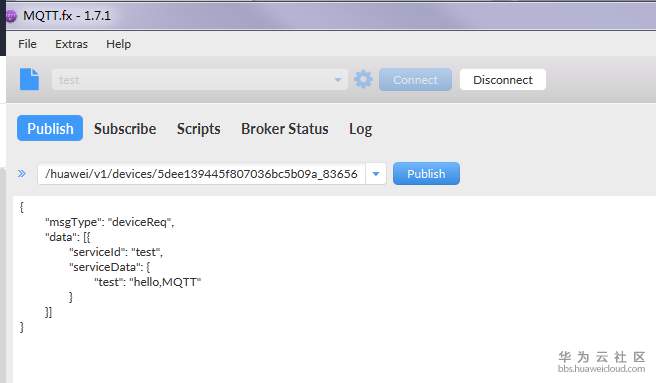Viewport: 656px width, 383px height.
Task: Open the 'test' connection profile dropdown
Action: [199, 80]
